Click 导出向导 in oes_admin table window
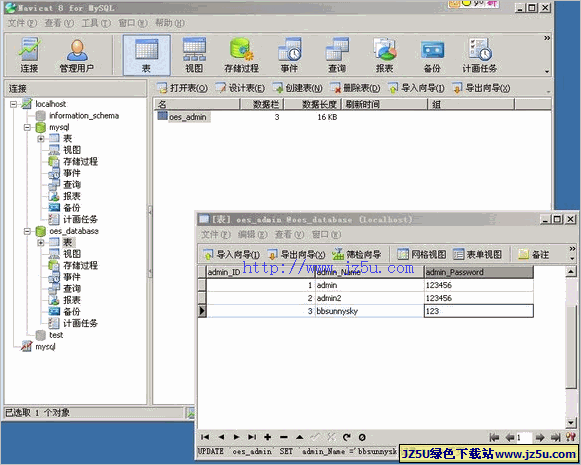 (296, 255)
